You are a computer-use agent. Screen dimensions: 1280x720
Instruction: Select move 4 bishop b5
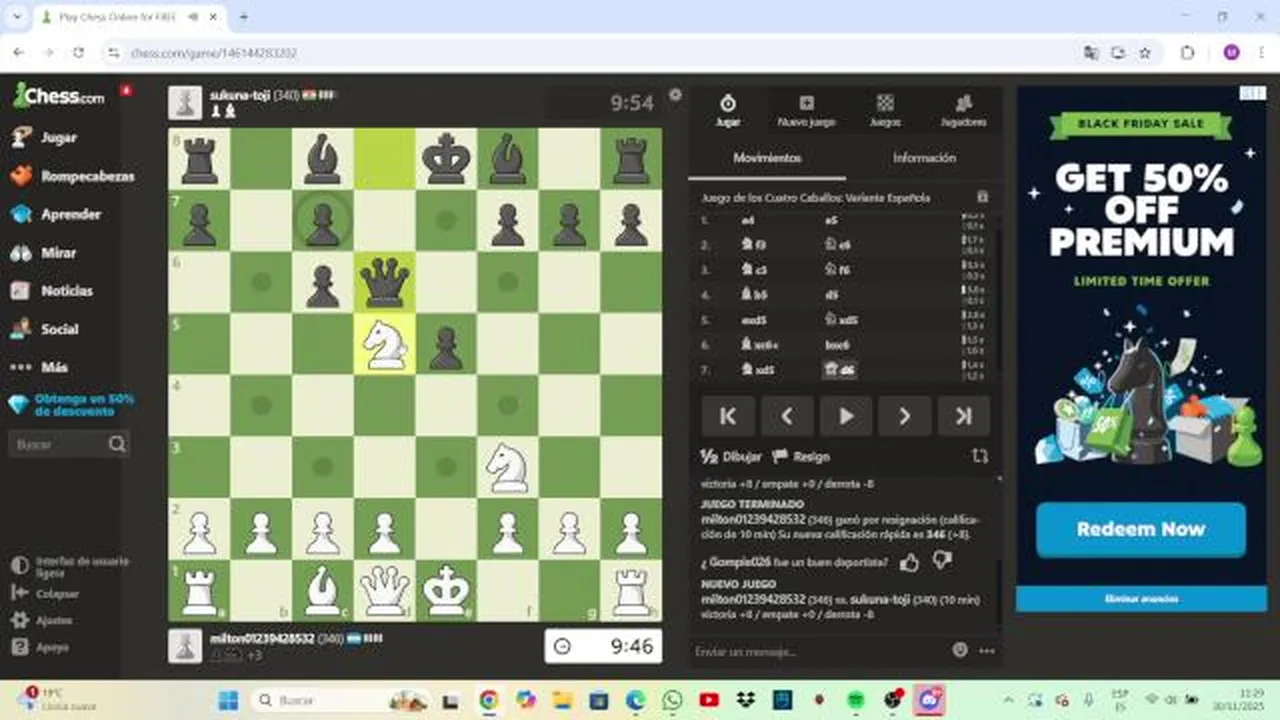click(x=754, y=295)
